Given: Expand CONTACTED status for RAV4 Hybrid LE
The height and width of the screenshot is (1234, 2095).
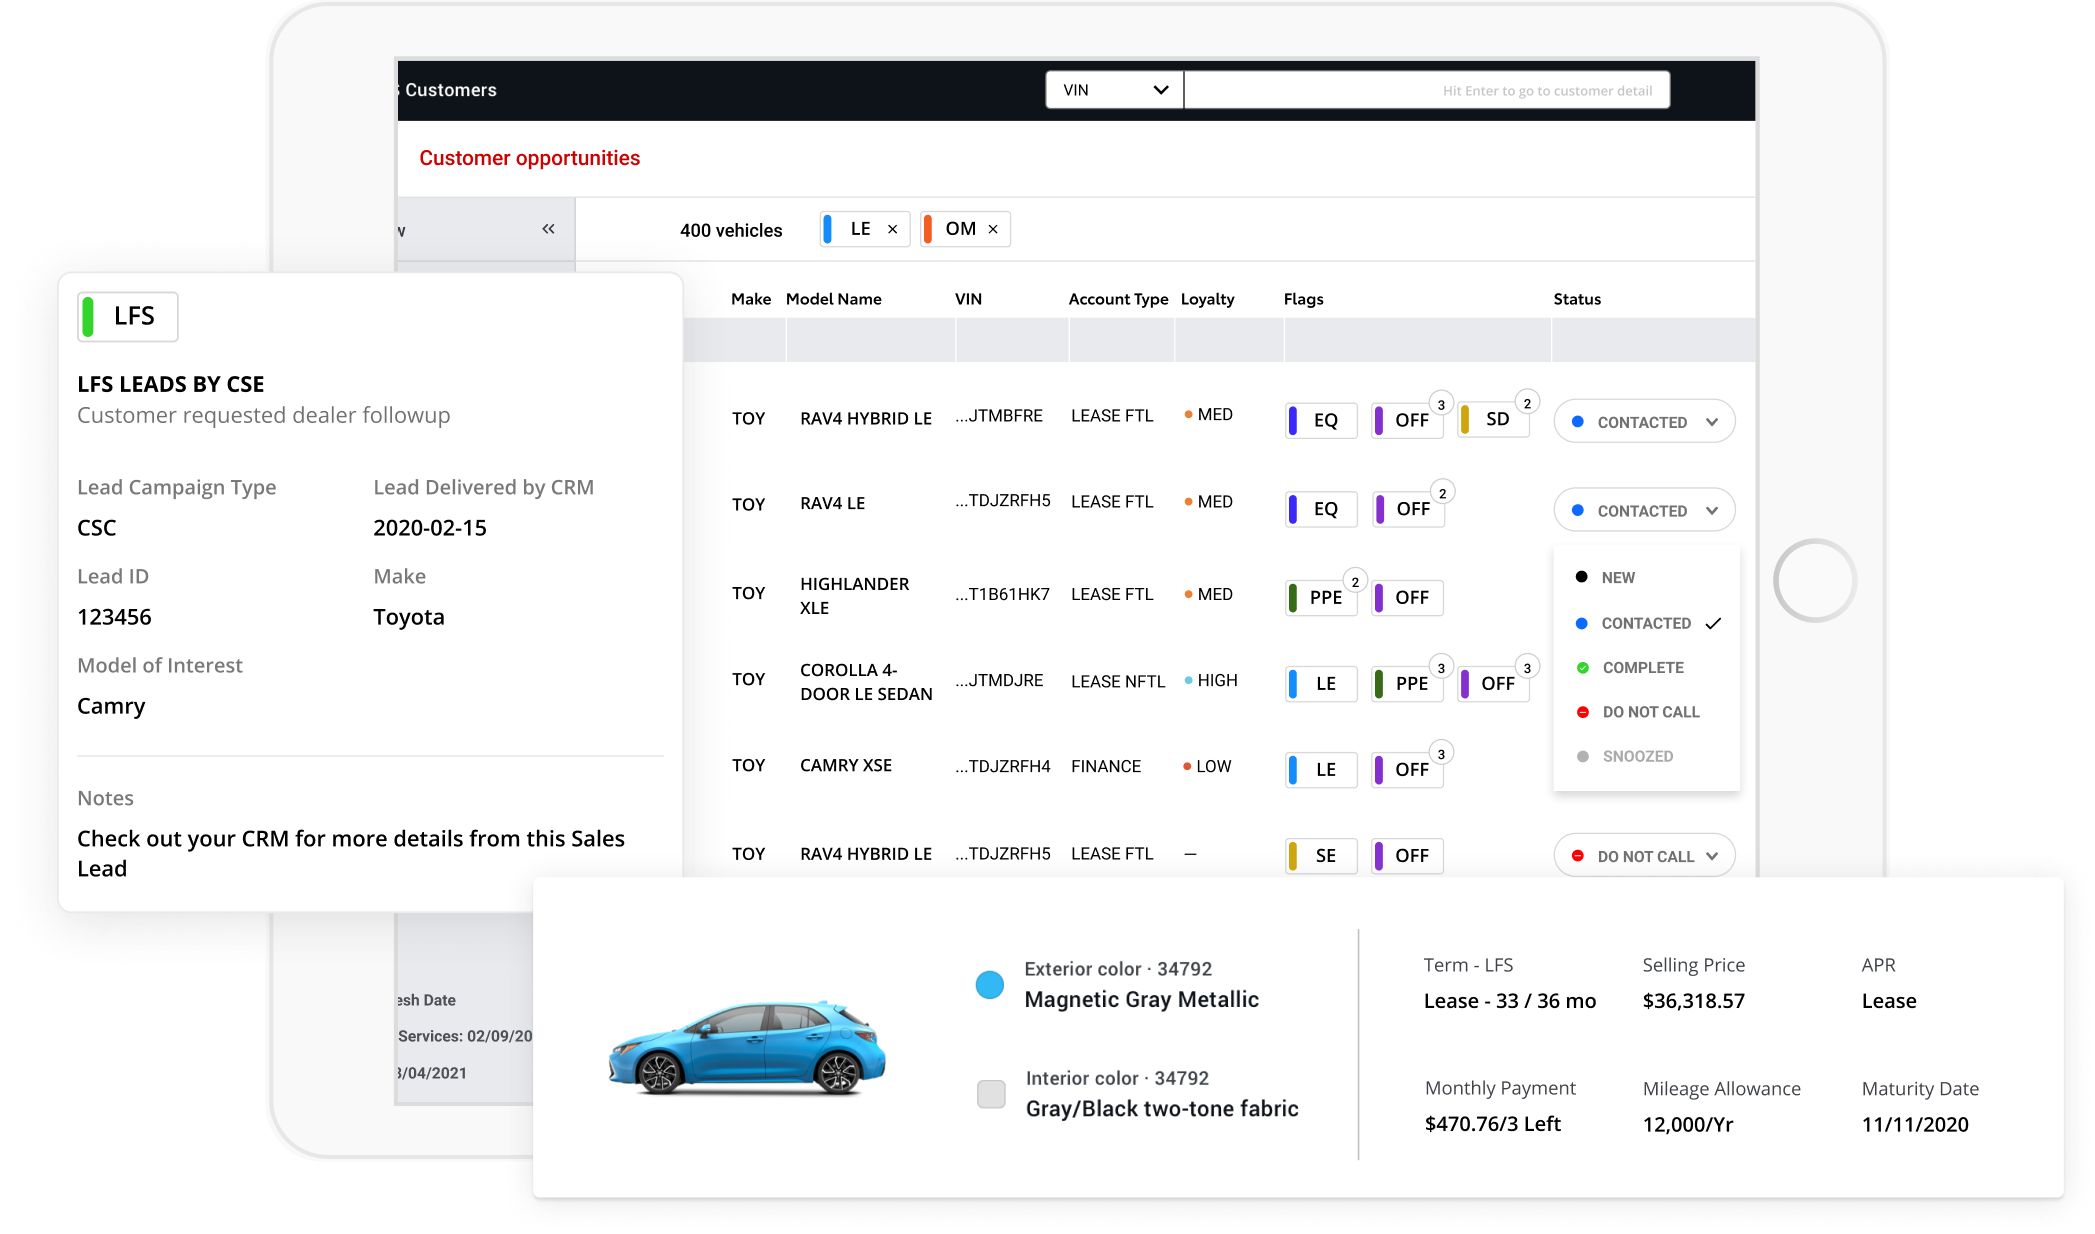Looking at the screenshot, I should 1644,422.
